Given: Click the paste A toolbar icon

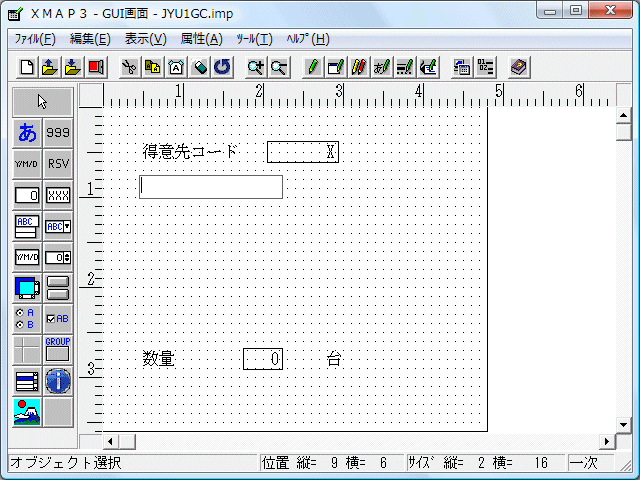Looking at the screenshot, I should pos(176,67).
